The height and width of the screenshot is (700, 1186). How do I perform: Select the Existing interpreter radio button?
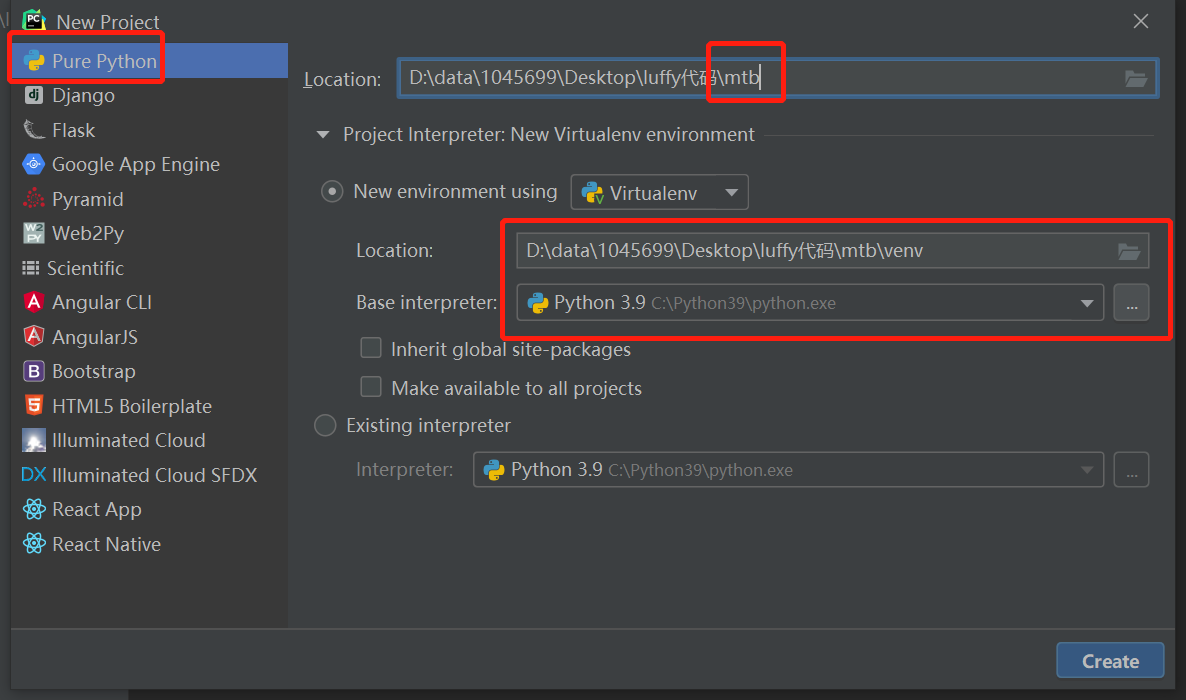tap(325, 426)
